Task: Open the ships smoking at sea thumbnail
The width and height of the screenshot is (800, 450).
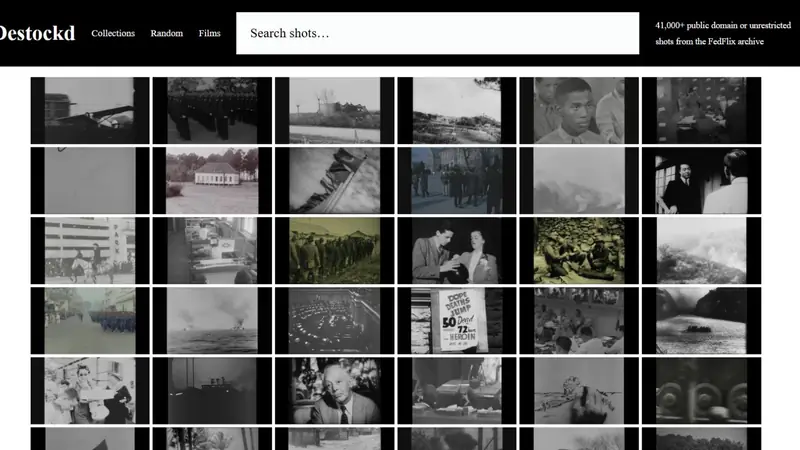Action: pos(212,320)
